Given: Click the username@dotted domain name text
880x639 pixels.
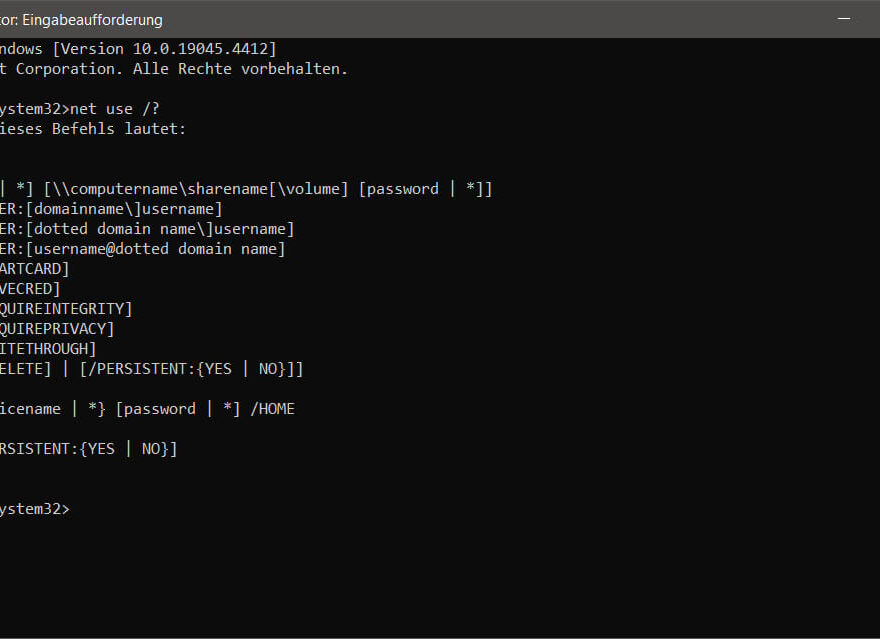Looking at the screenshot, I should (155, 249).
